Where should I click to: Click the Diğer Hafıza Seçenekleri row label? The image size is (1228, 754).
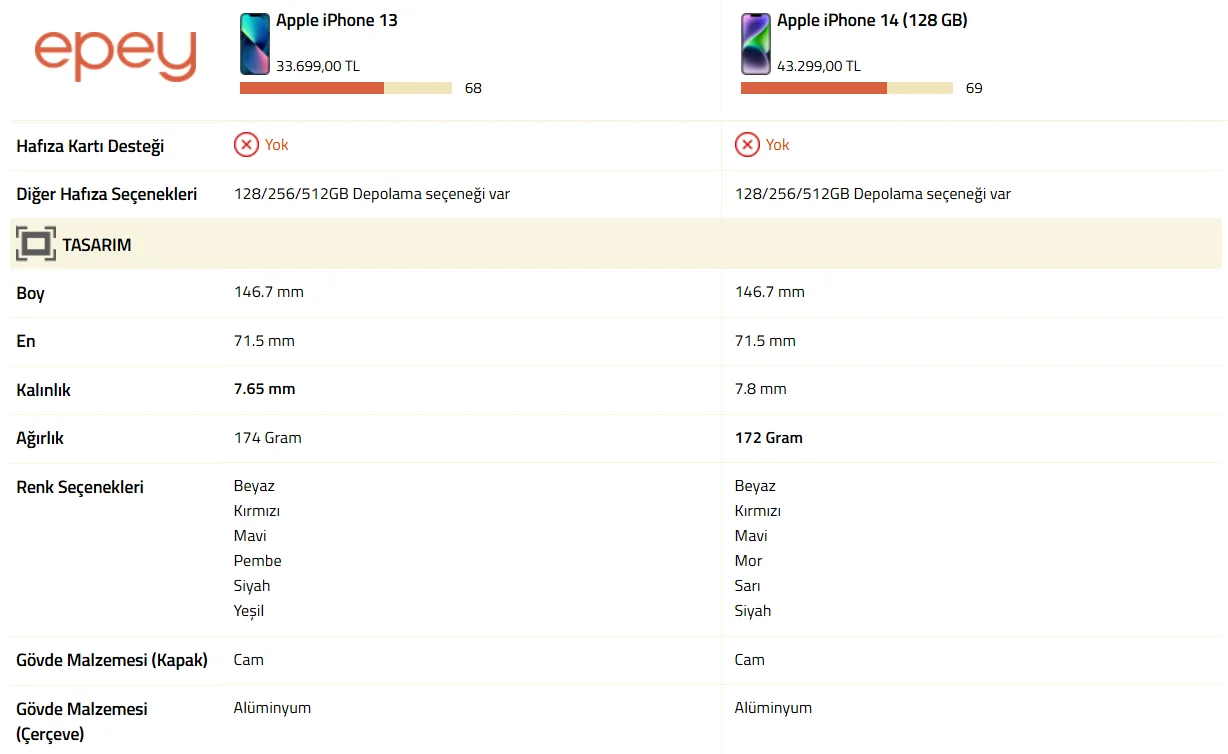107,194
